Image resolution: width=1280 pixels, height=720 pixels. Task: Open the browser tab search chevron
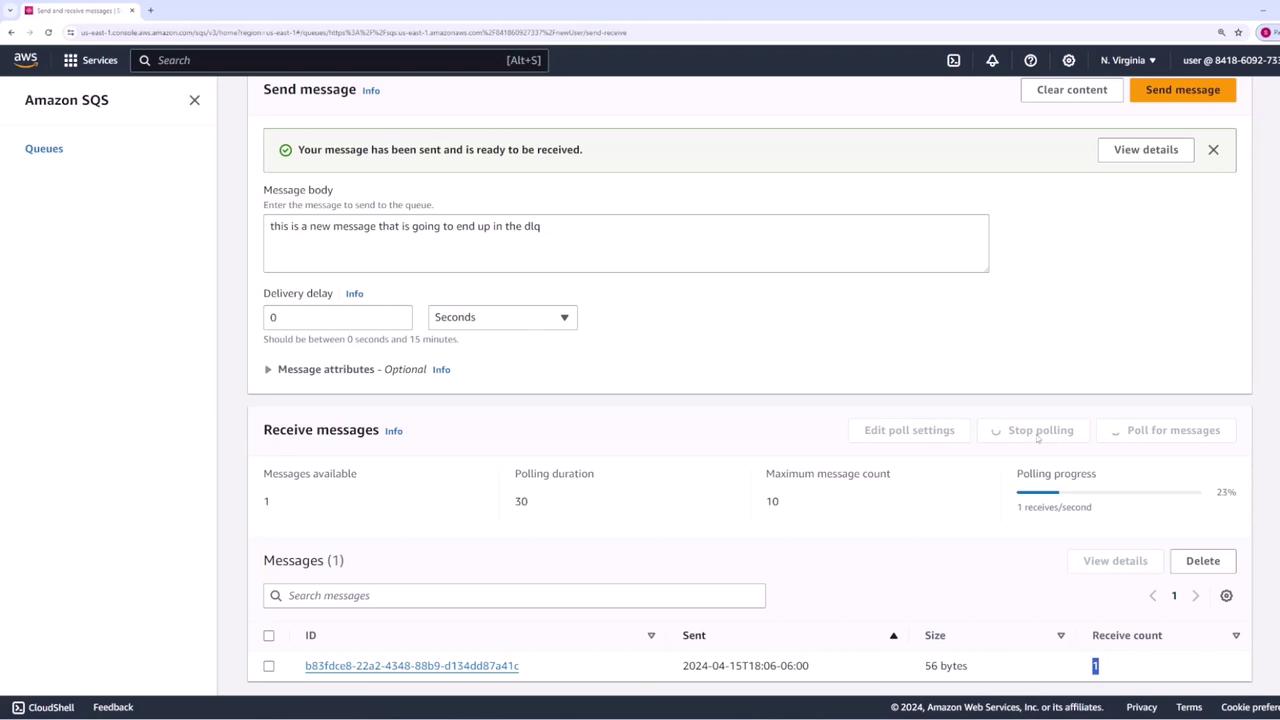tap(9, 10)
